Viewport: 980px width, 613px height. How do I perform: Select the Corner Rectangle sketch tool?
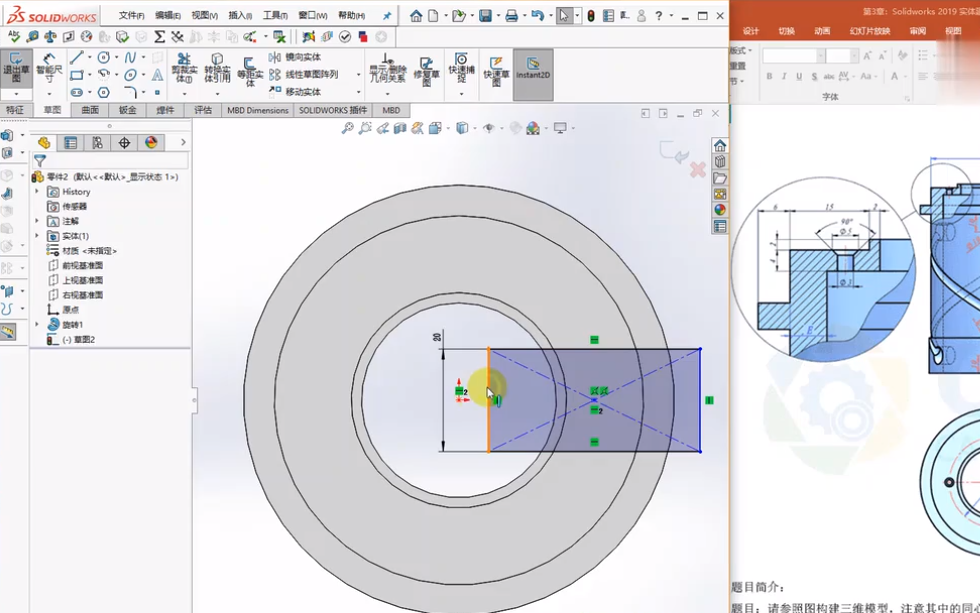pos(76,75)
